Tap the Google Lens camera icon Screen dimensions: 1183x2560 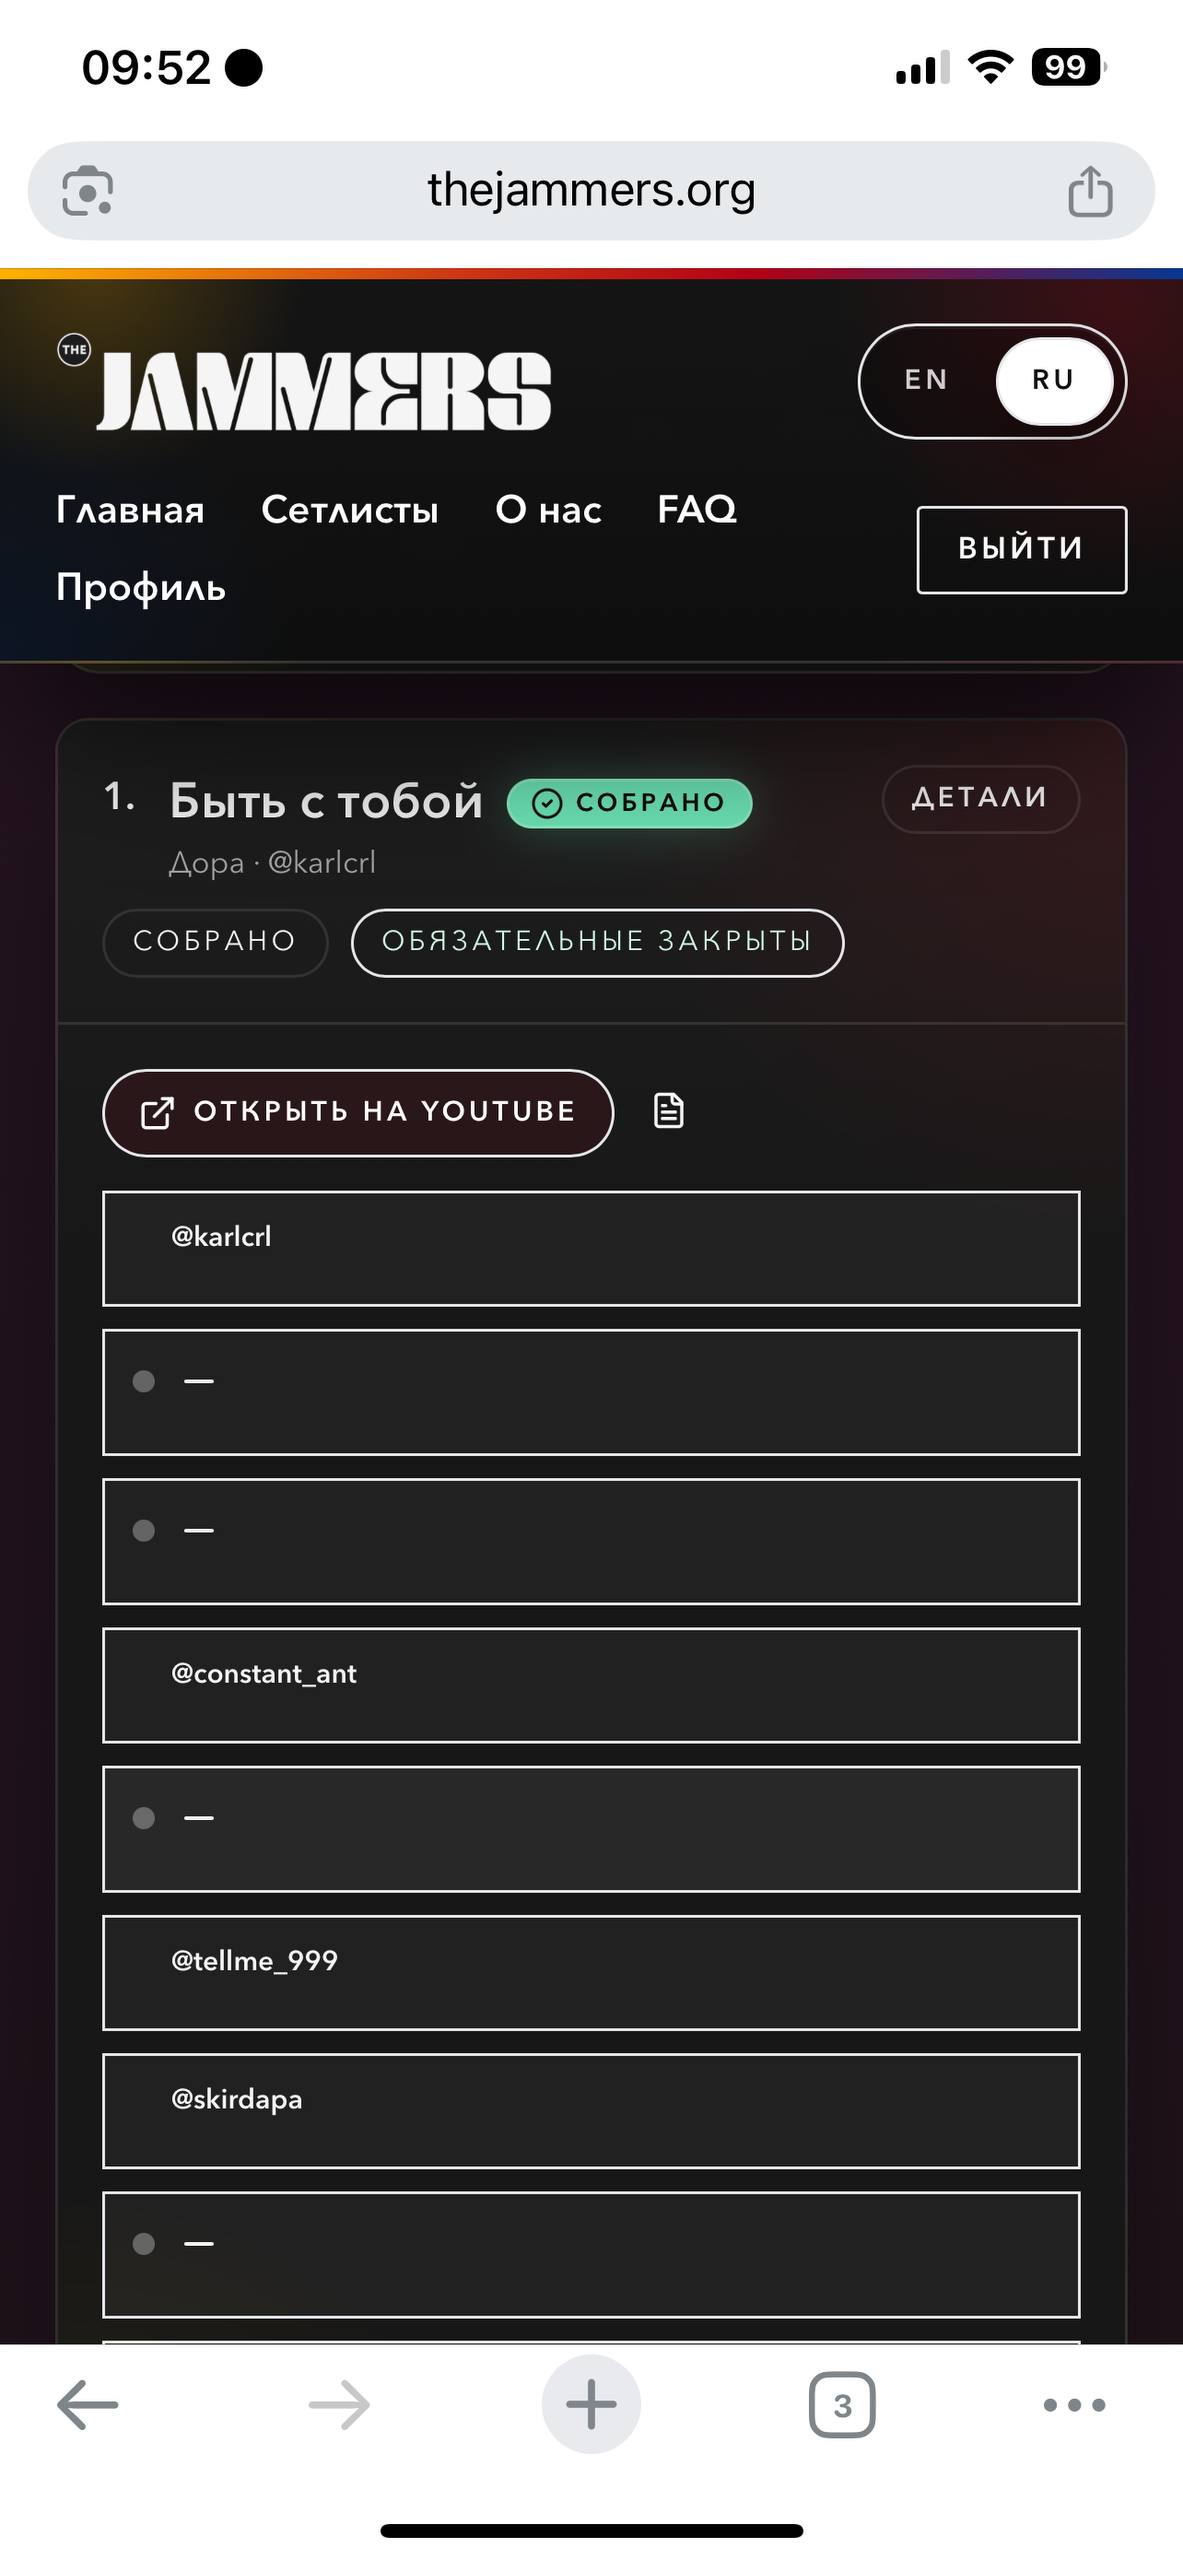click(88, 191)
